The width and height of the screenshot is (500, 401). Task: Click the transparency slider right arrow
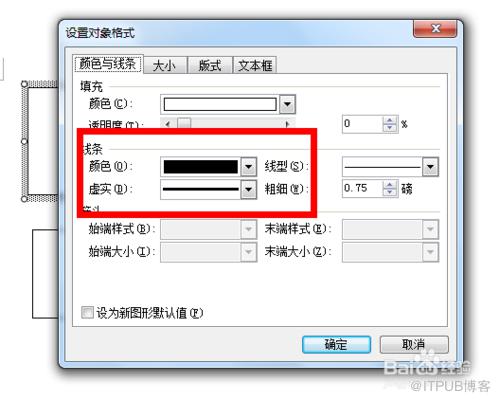(x=288, y=124)
